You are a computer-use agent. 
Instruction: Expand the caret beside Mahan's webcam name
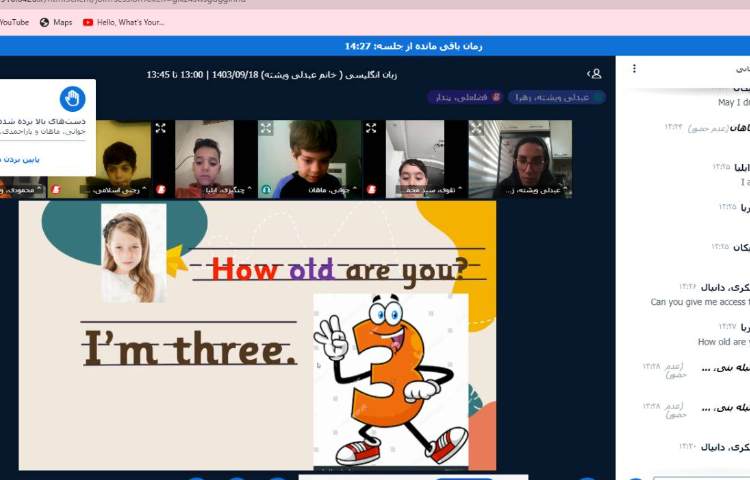[356, 189]
